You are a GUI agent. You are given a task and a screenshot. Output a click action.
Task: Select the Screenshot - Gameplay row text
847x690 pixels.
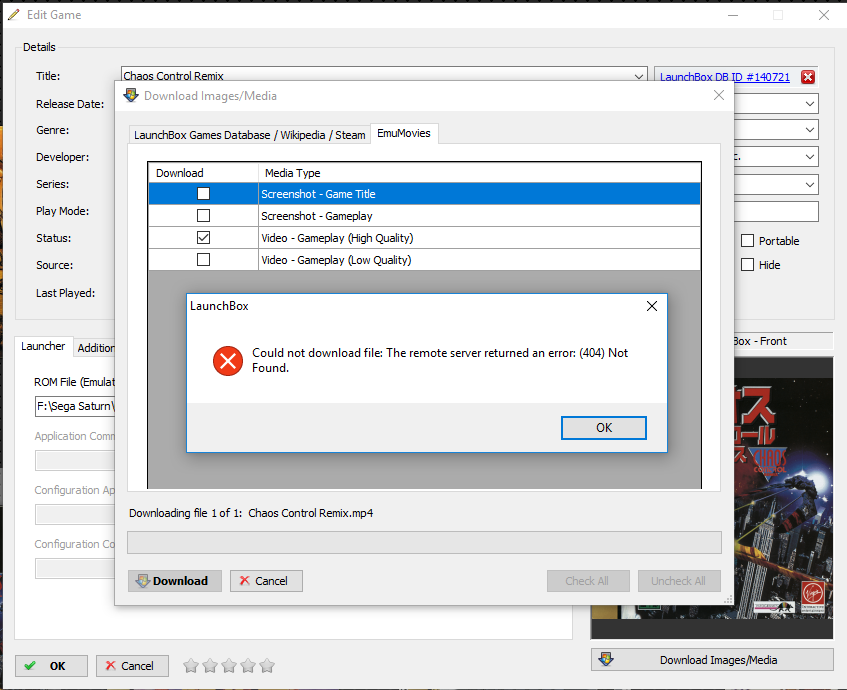click(x=317, y=216)
